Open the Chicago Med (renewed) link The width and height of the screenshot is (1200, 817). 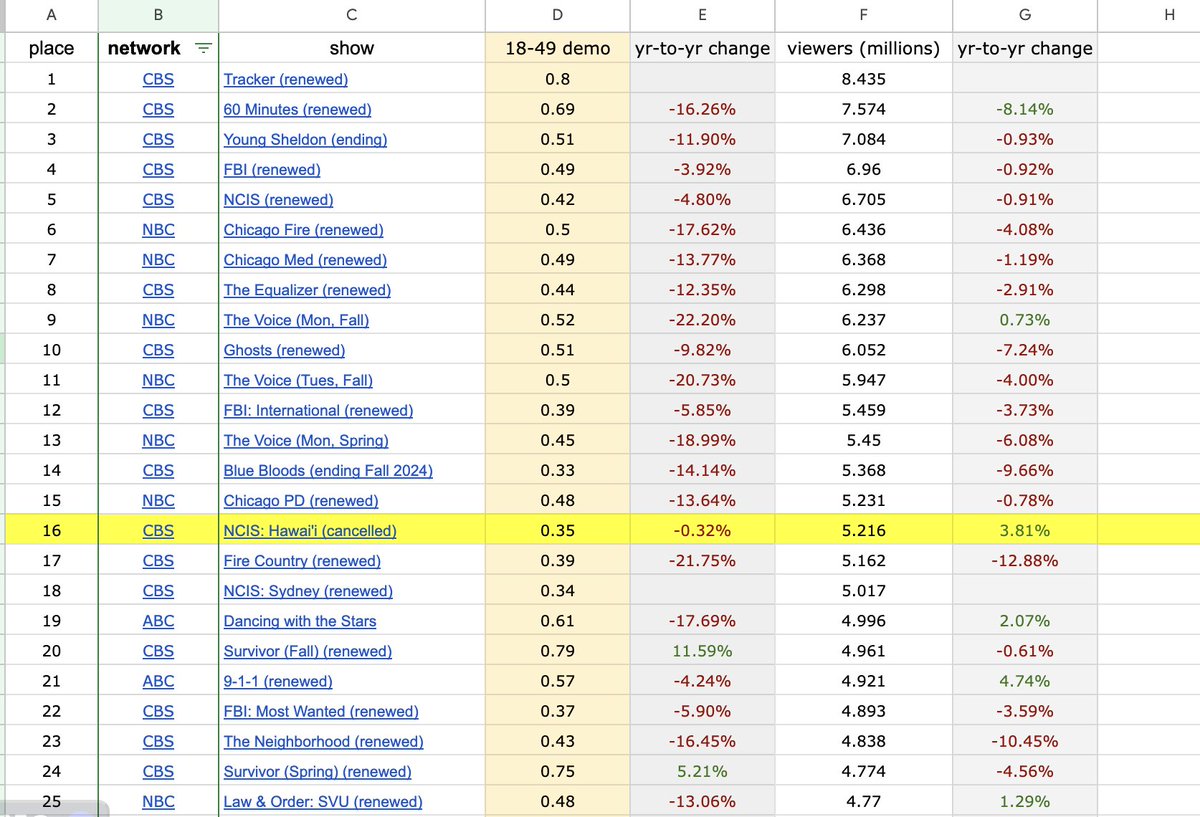[x=305, y=259]
